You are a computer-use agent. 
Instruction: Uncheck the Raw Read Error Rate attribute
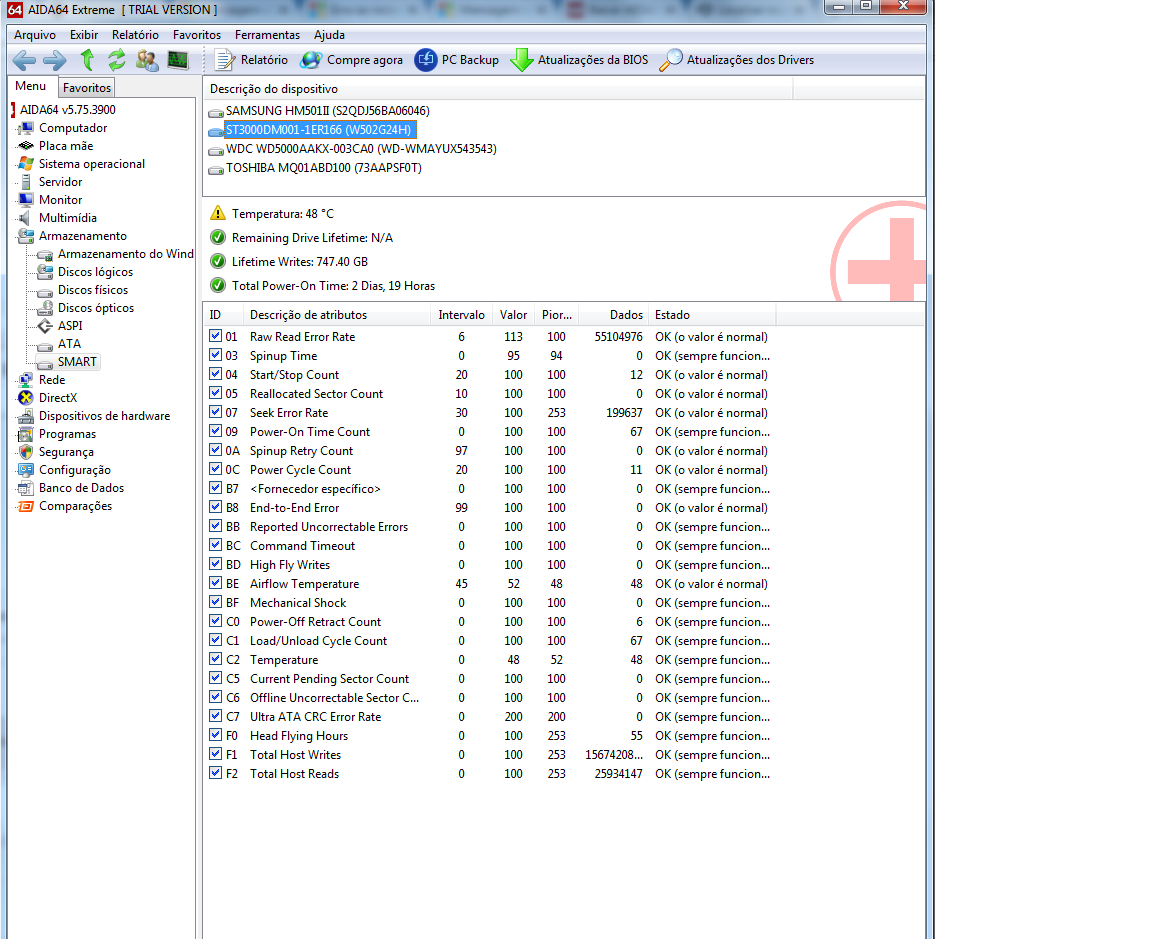[215, 336]
